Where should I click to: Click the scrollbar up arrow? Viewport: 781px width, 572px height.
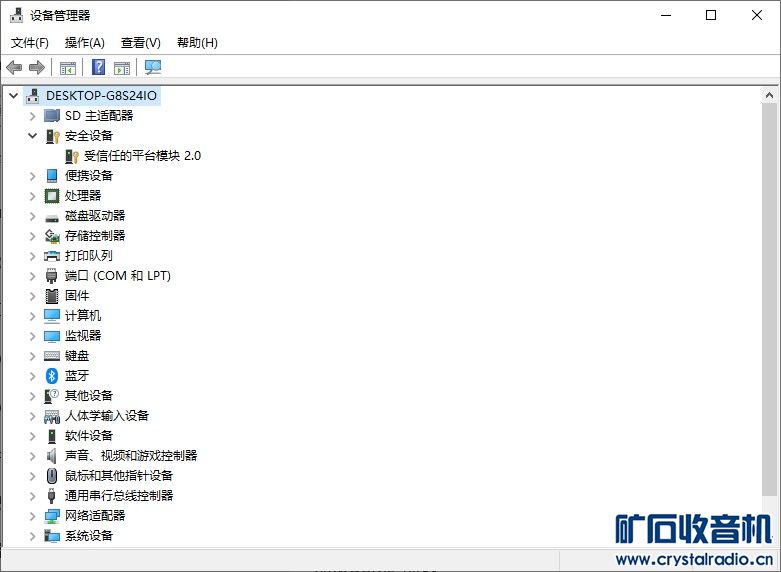(x=769, y=95)
